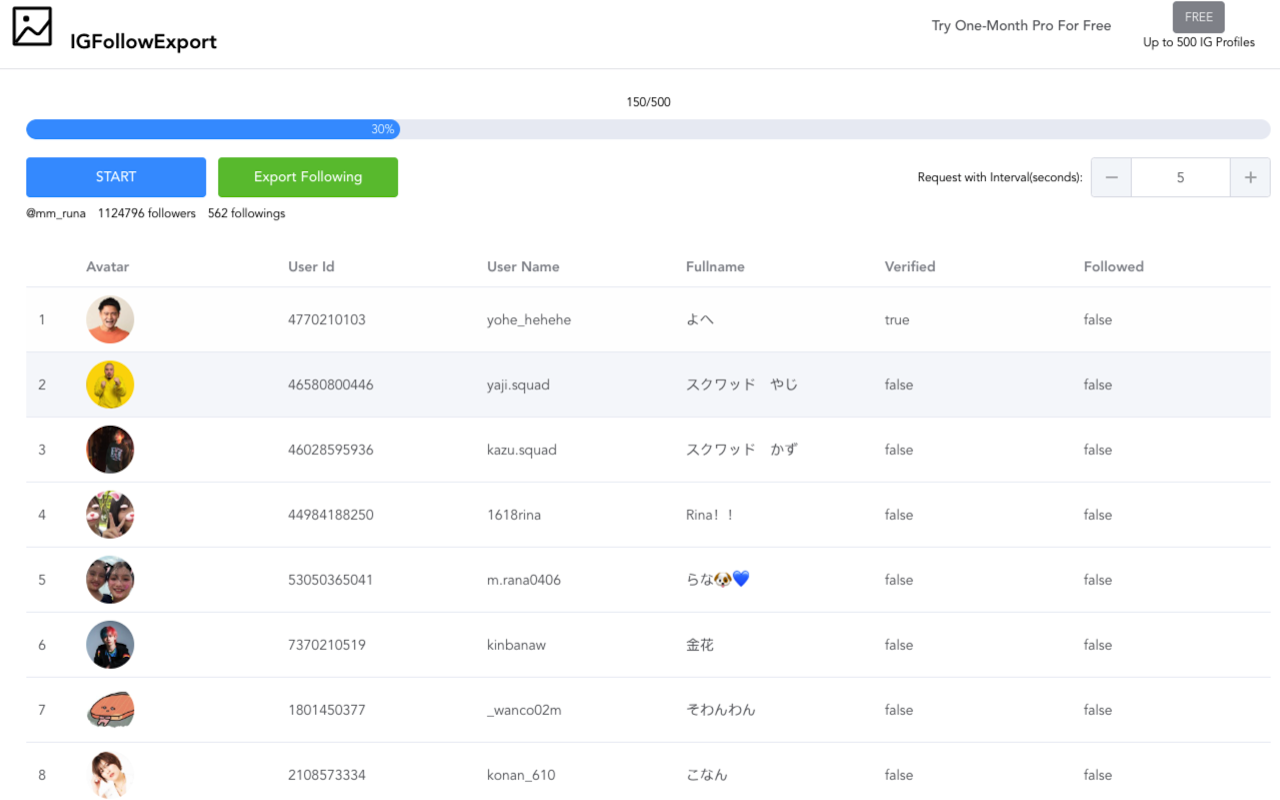Viewport: 1280px width, 800px height.
Task: Select user name yohe_hehehe
Action: [529, 320]
